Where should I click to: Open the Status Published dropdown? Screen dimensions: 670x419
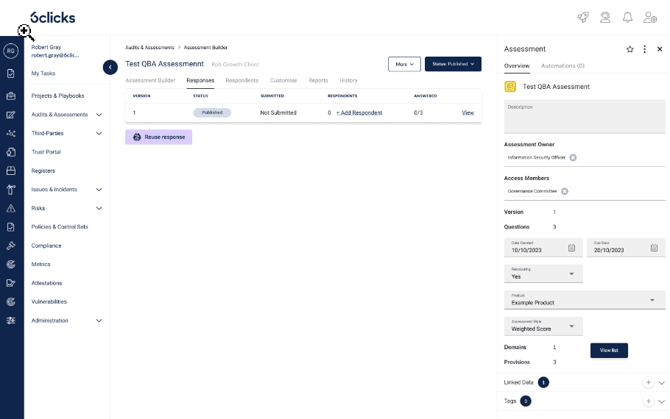[453, 64]
